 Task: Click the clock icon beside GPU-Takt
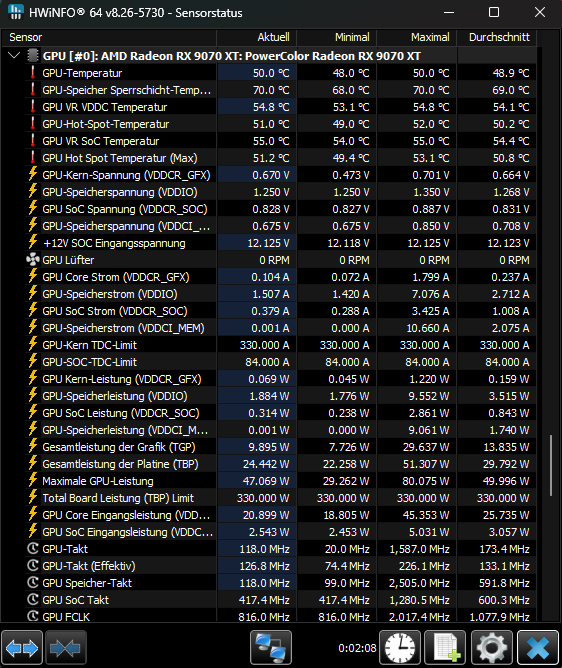click(x=33, y=549)
